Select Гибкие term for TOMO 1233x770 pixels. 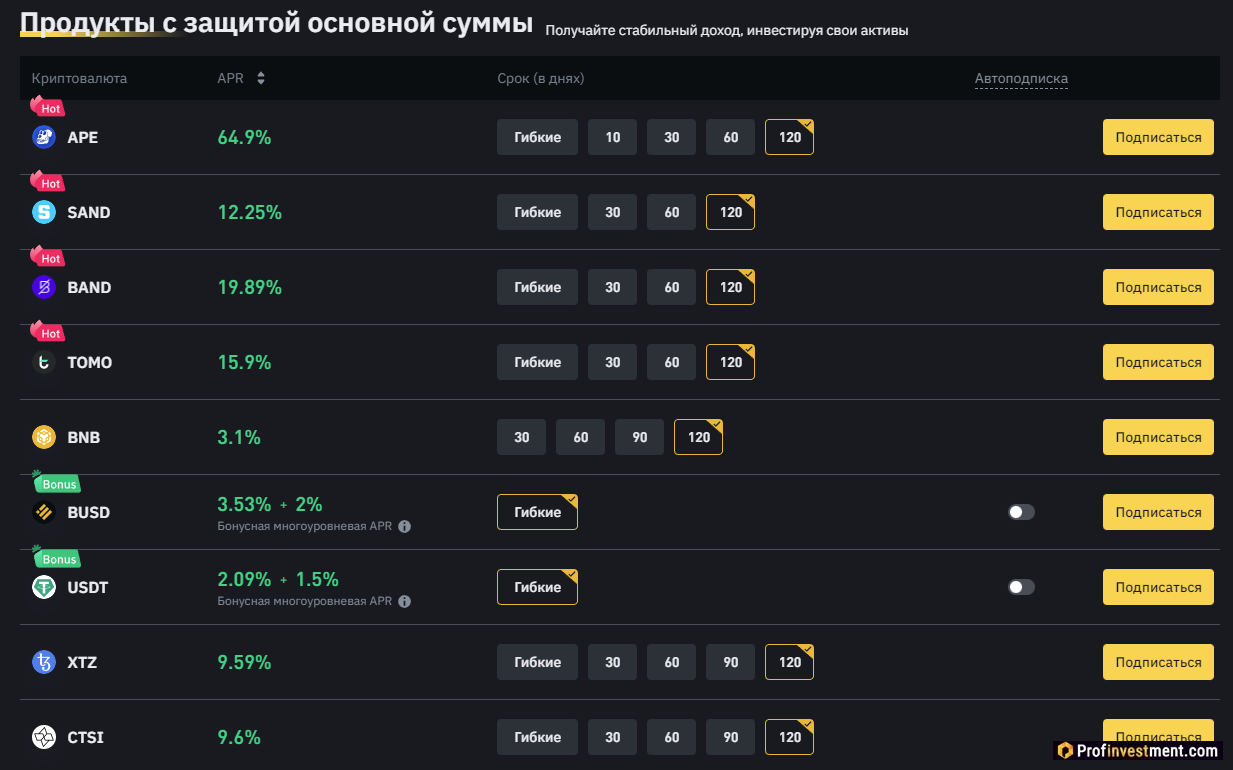[538, 362]
